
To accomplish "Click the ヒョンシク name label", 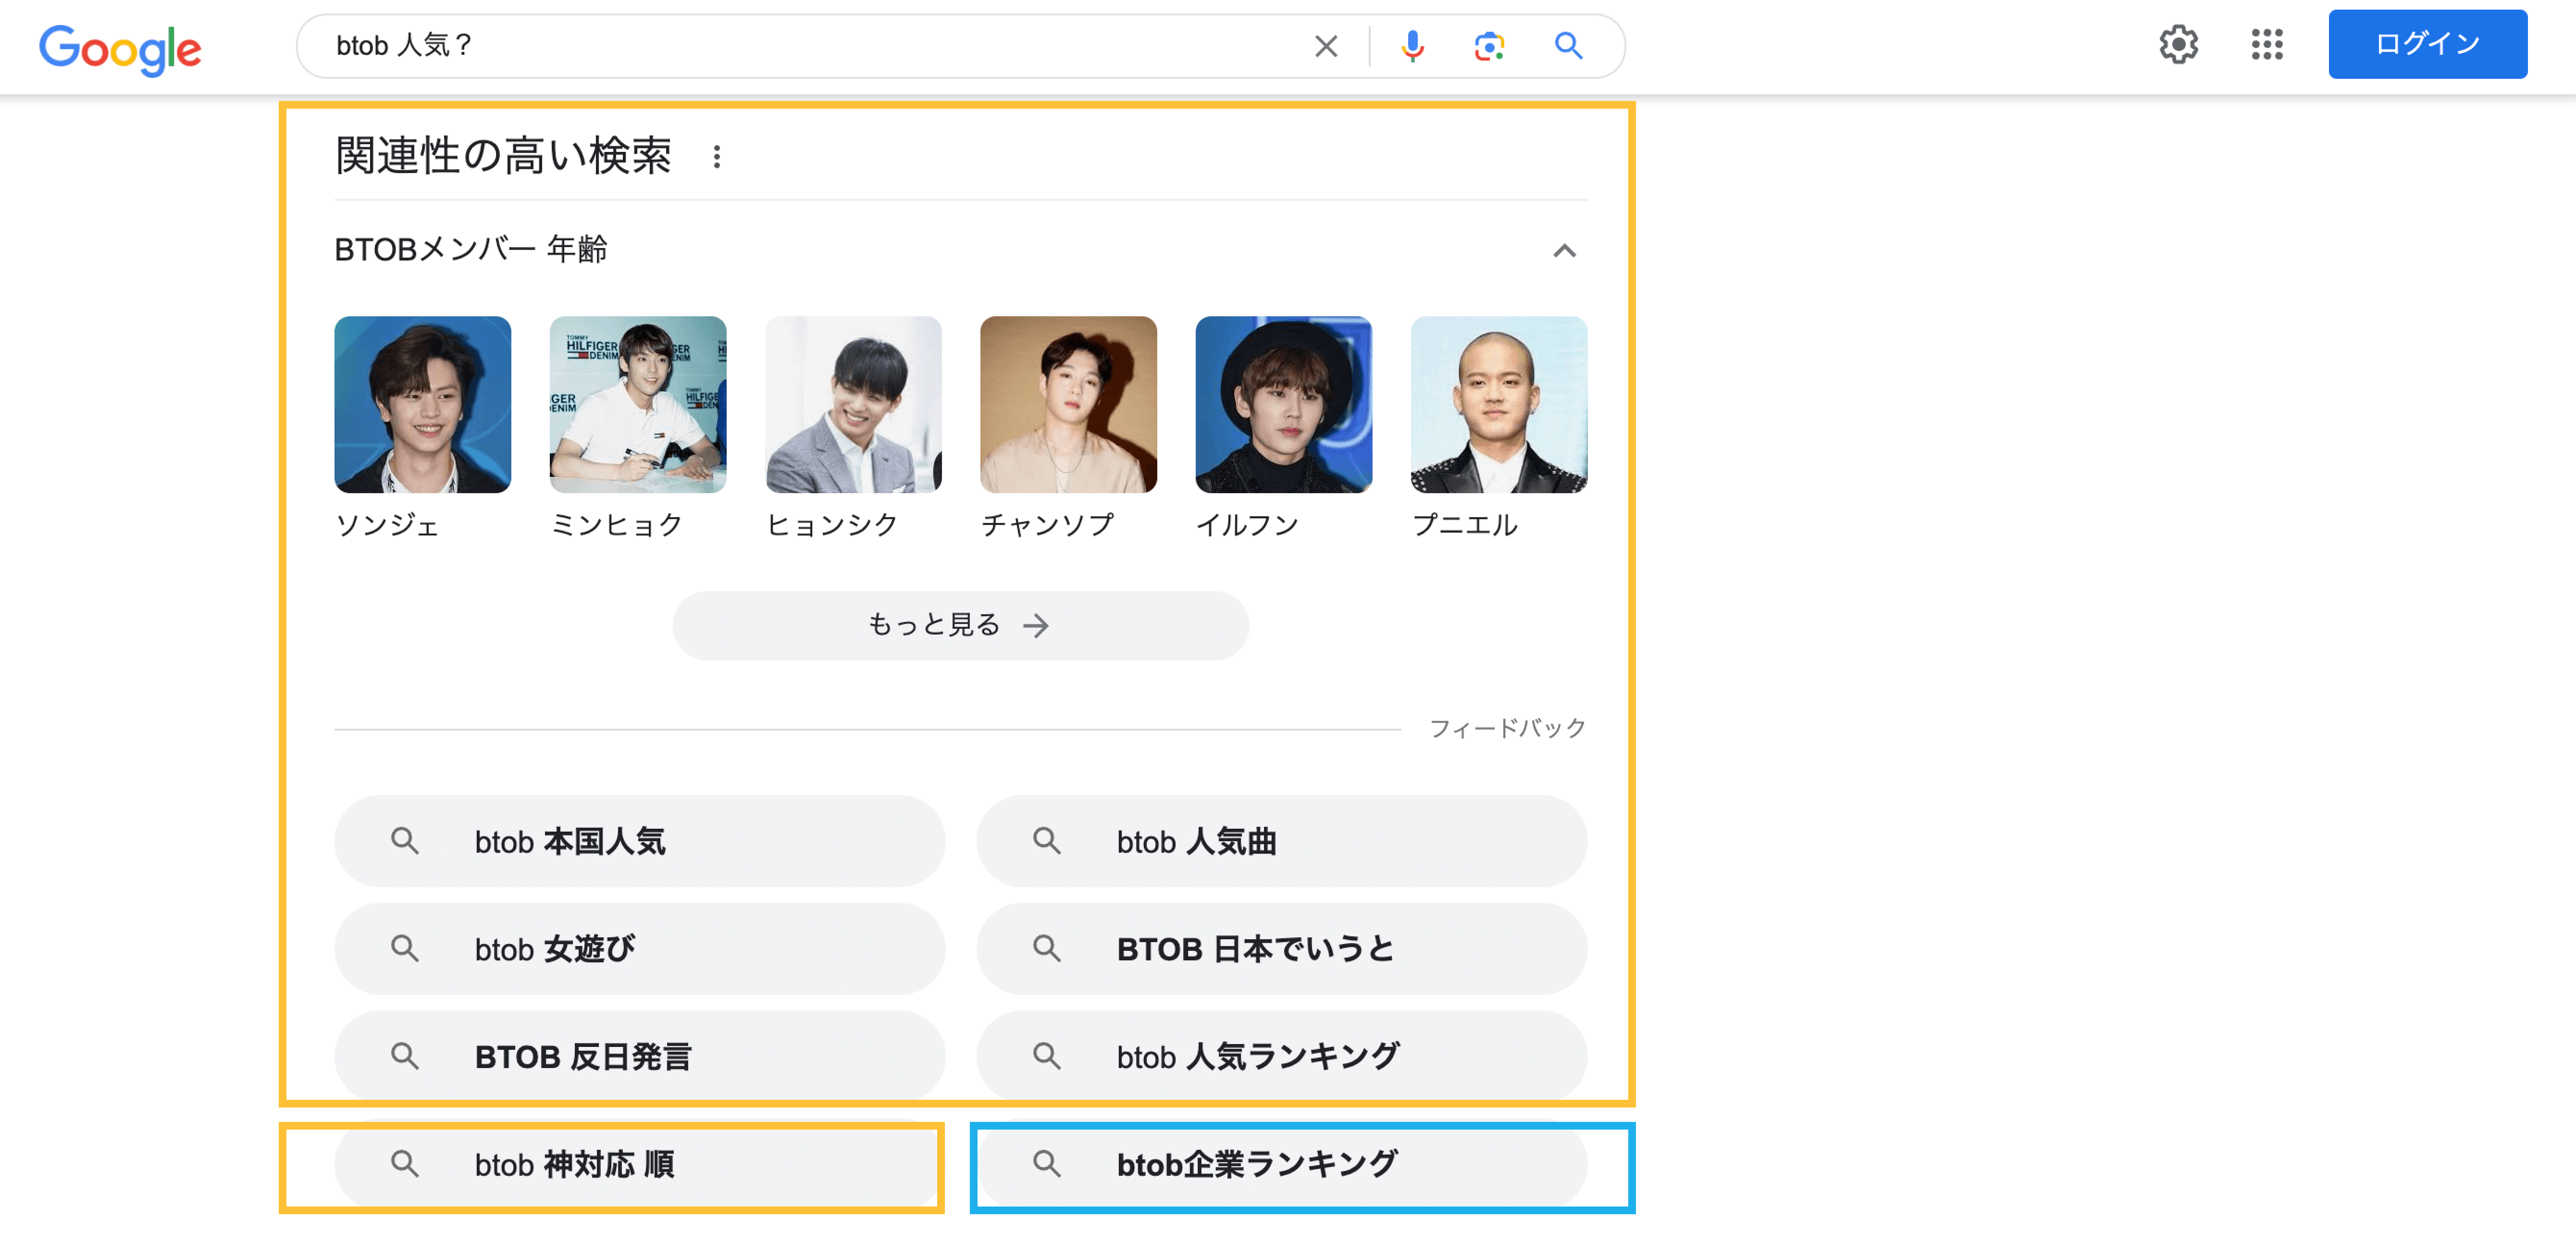I will [x=832, y=525].
